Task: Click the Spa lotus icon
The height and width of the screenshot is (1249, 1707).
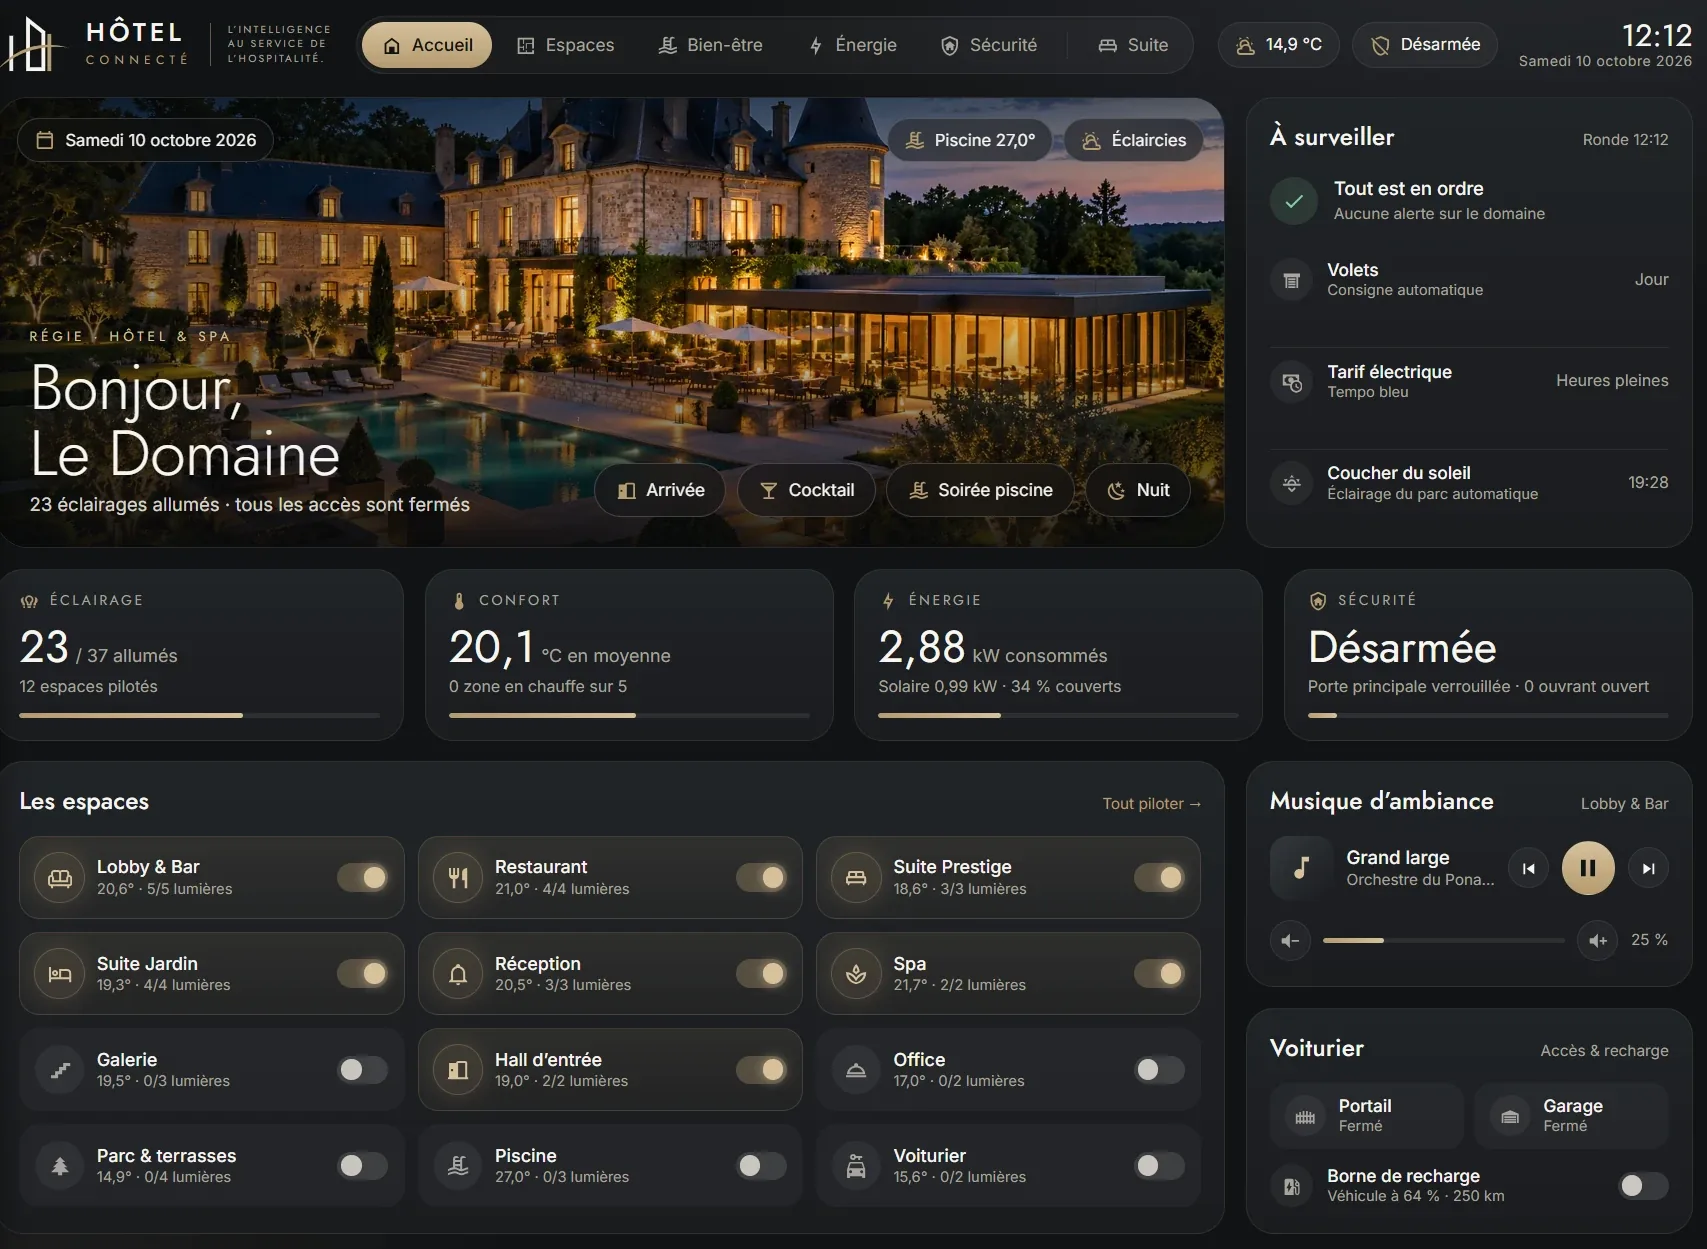Action: pyautogui.click(x=856, y=974)
